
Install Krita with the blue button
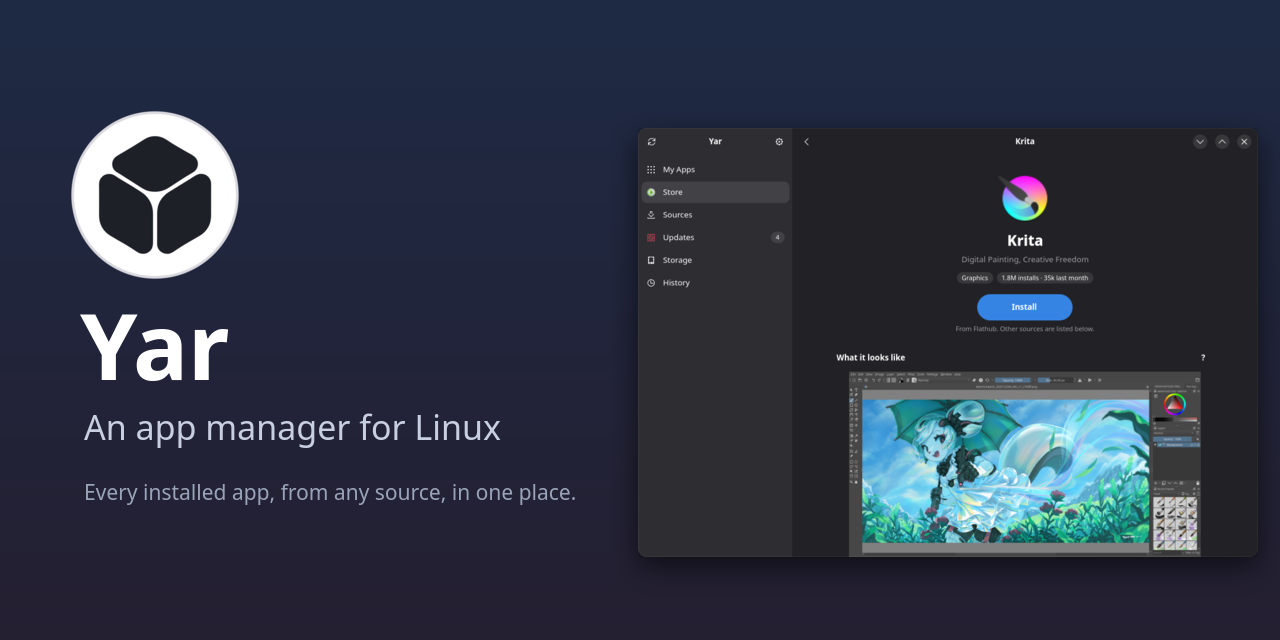[1024, 307]
